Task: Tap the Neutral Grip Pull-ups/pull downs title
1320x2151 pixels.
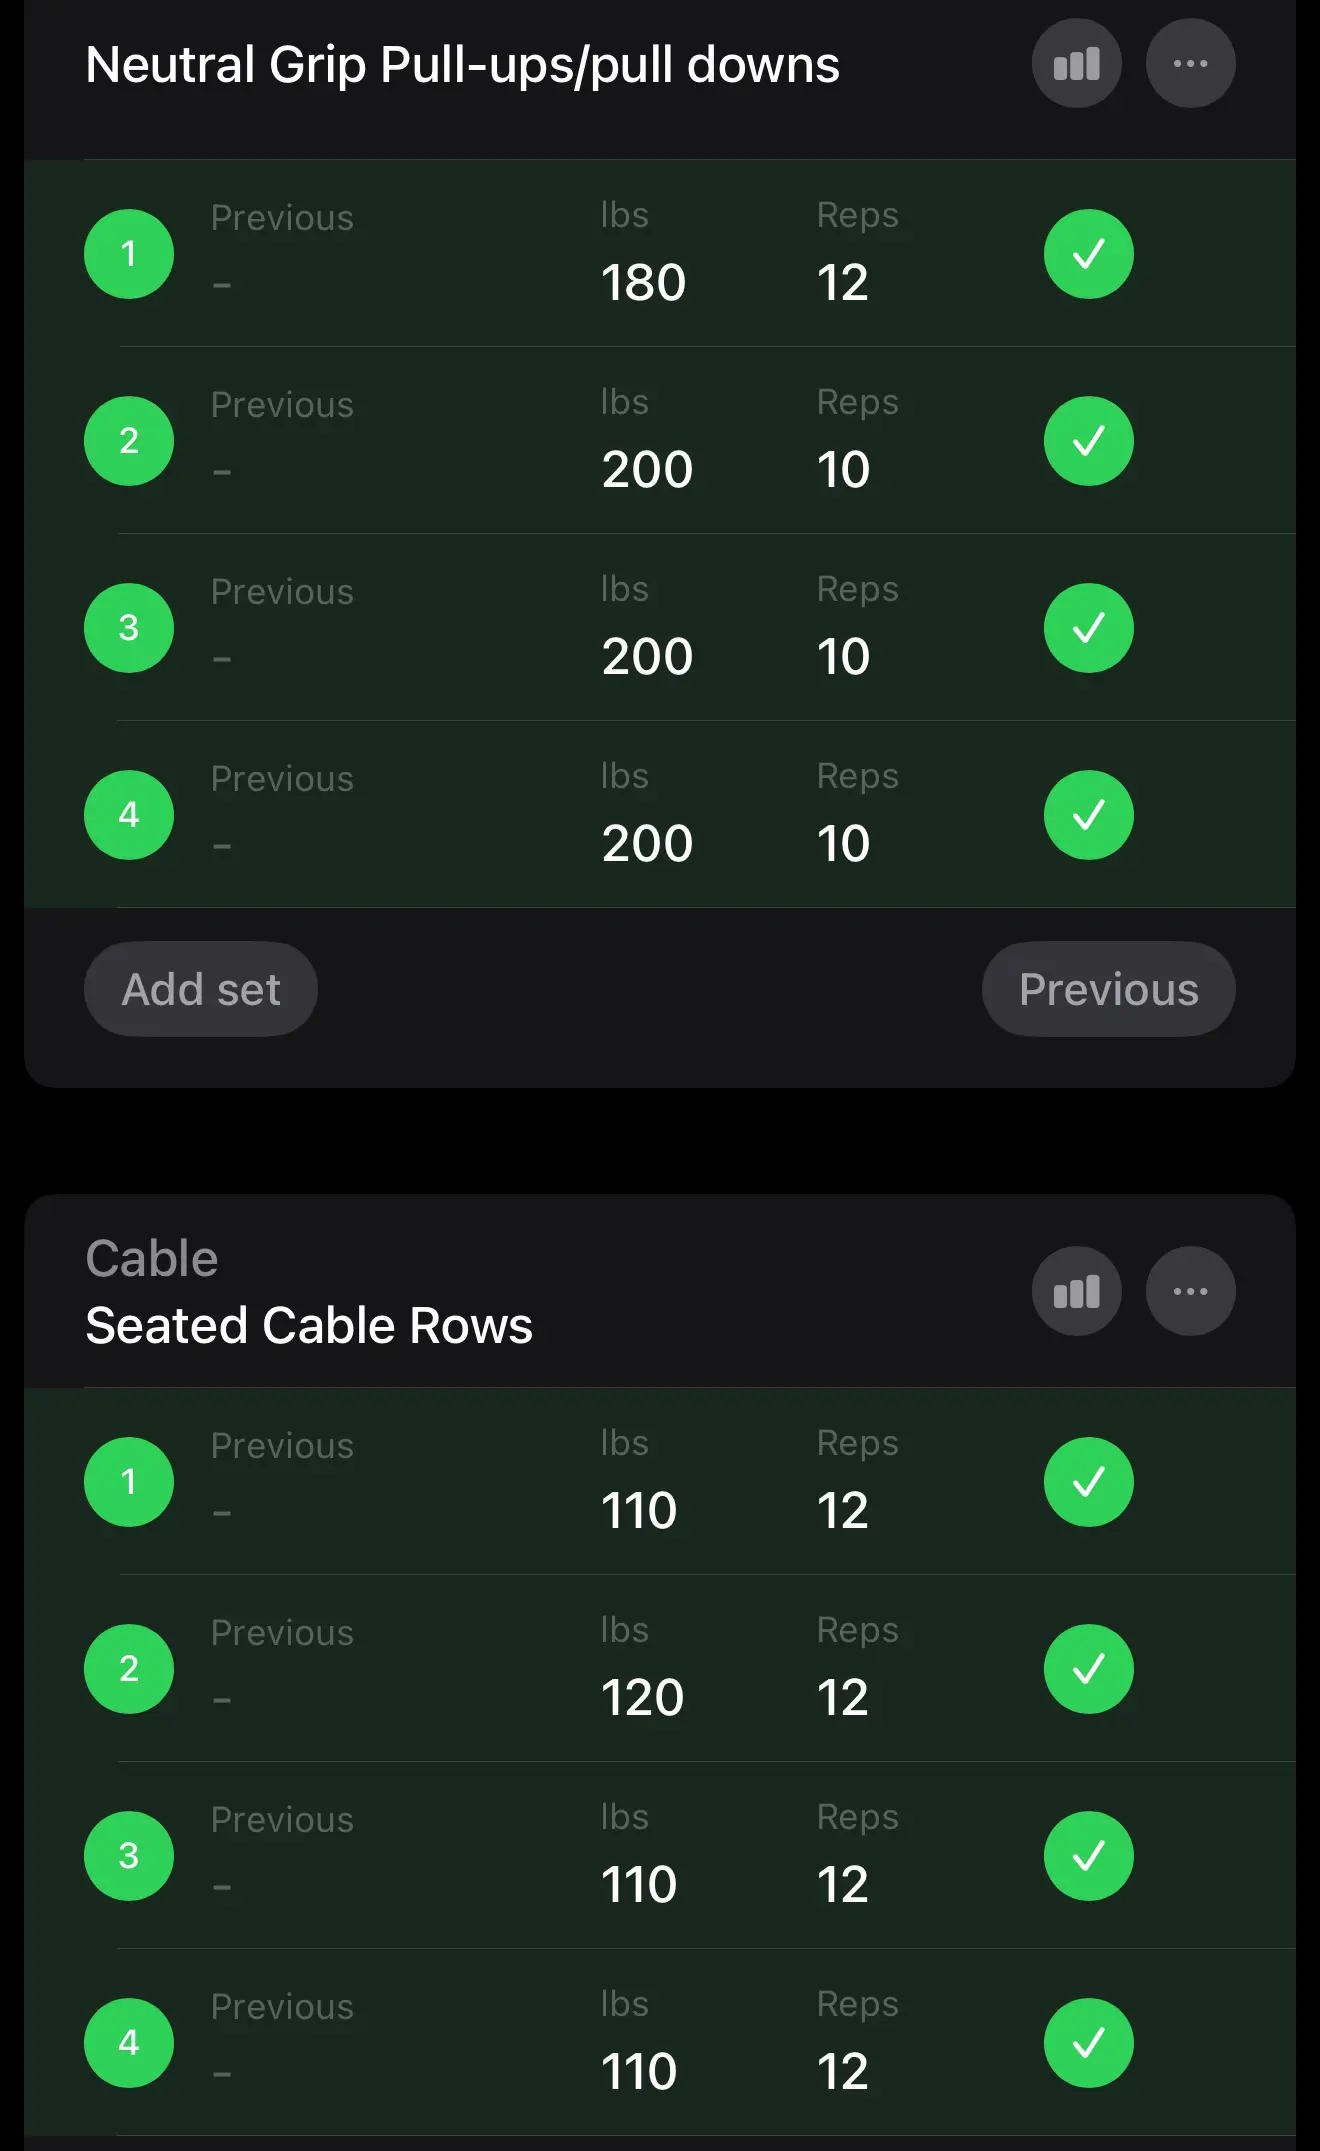Action: (462, 65)
